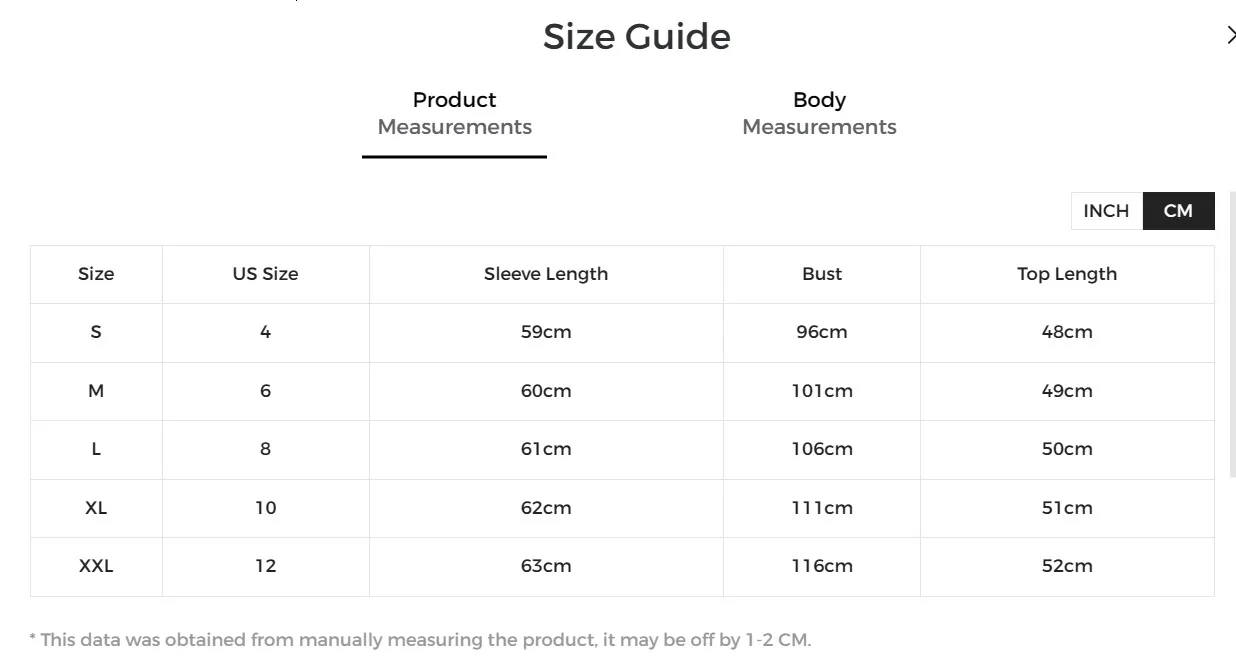
Task: Click the Top Length column header
Action: (x=1067, y=274)
